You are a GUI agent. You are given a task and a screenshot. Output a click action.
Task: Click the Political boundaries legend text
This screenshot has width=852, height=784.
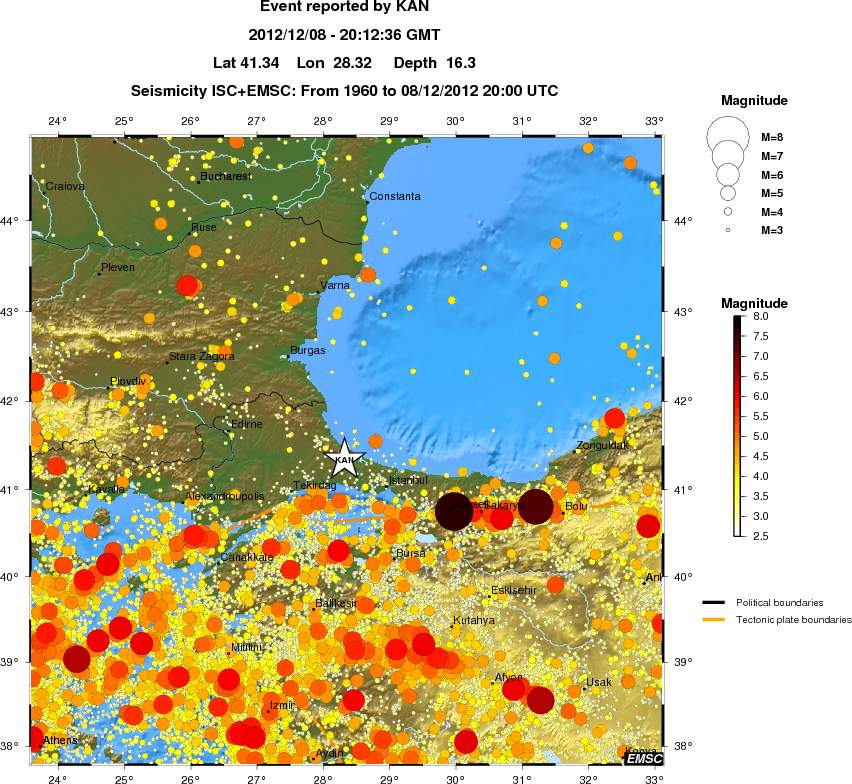780,603
